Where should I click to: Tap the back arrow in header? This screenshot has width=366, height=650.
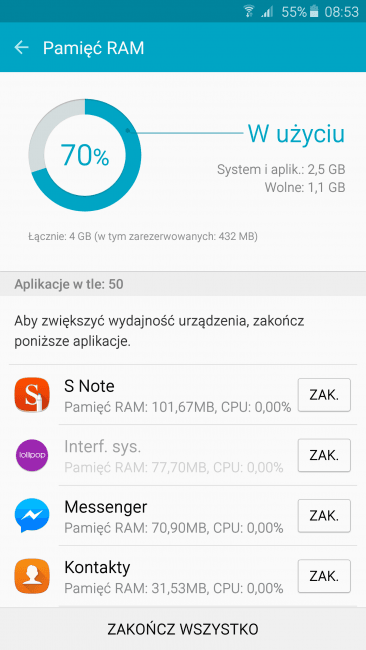pos(22,48)
